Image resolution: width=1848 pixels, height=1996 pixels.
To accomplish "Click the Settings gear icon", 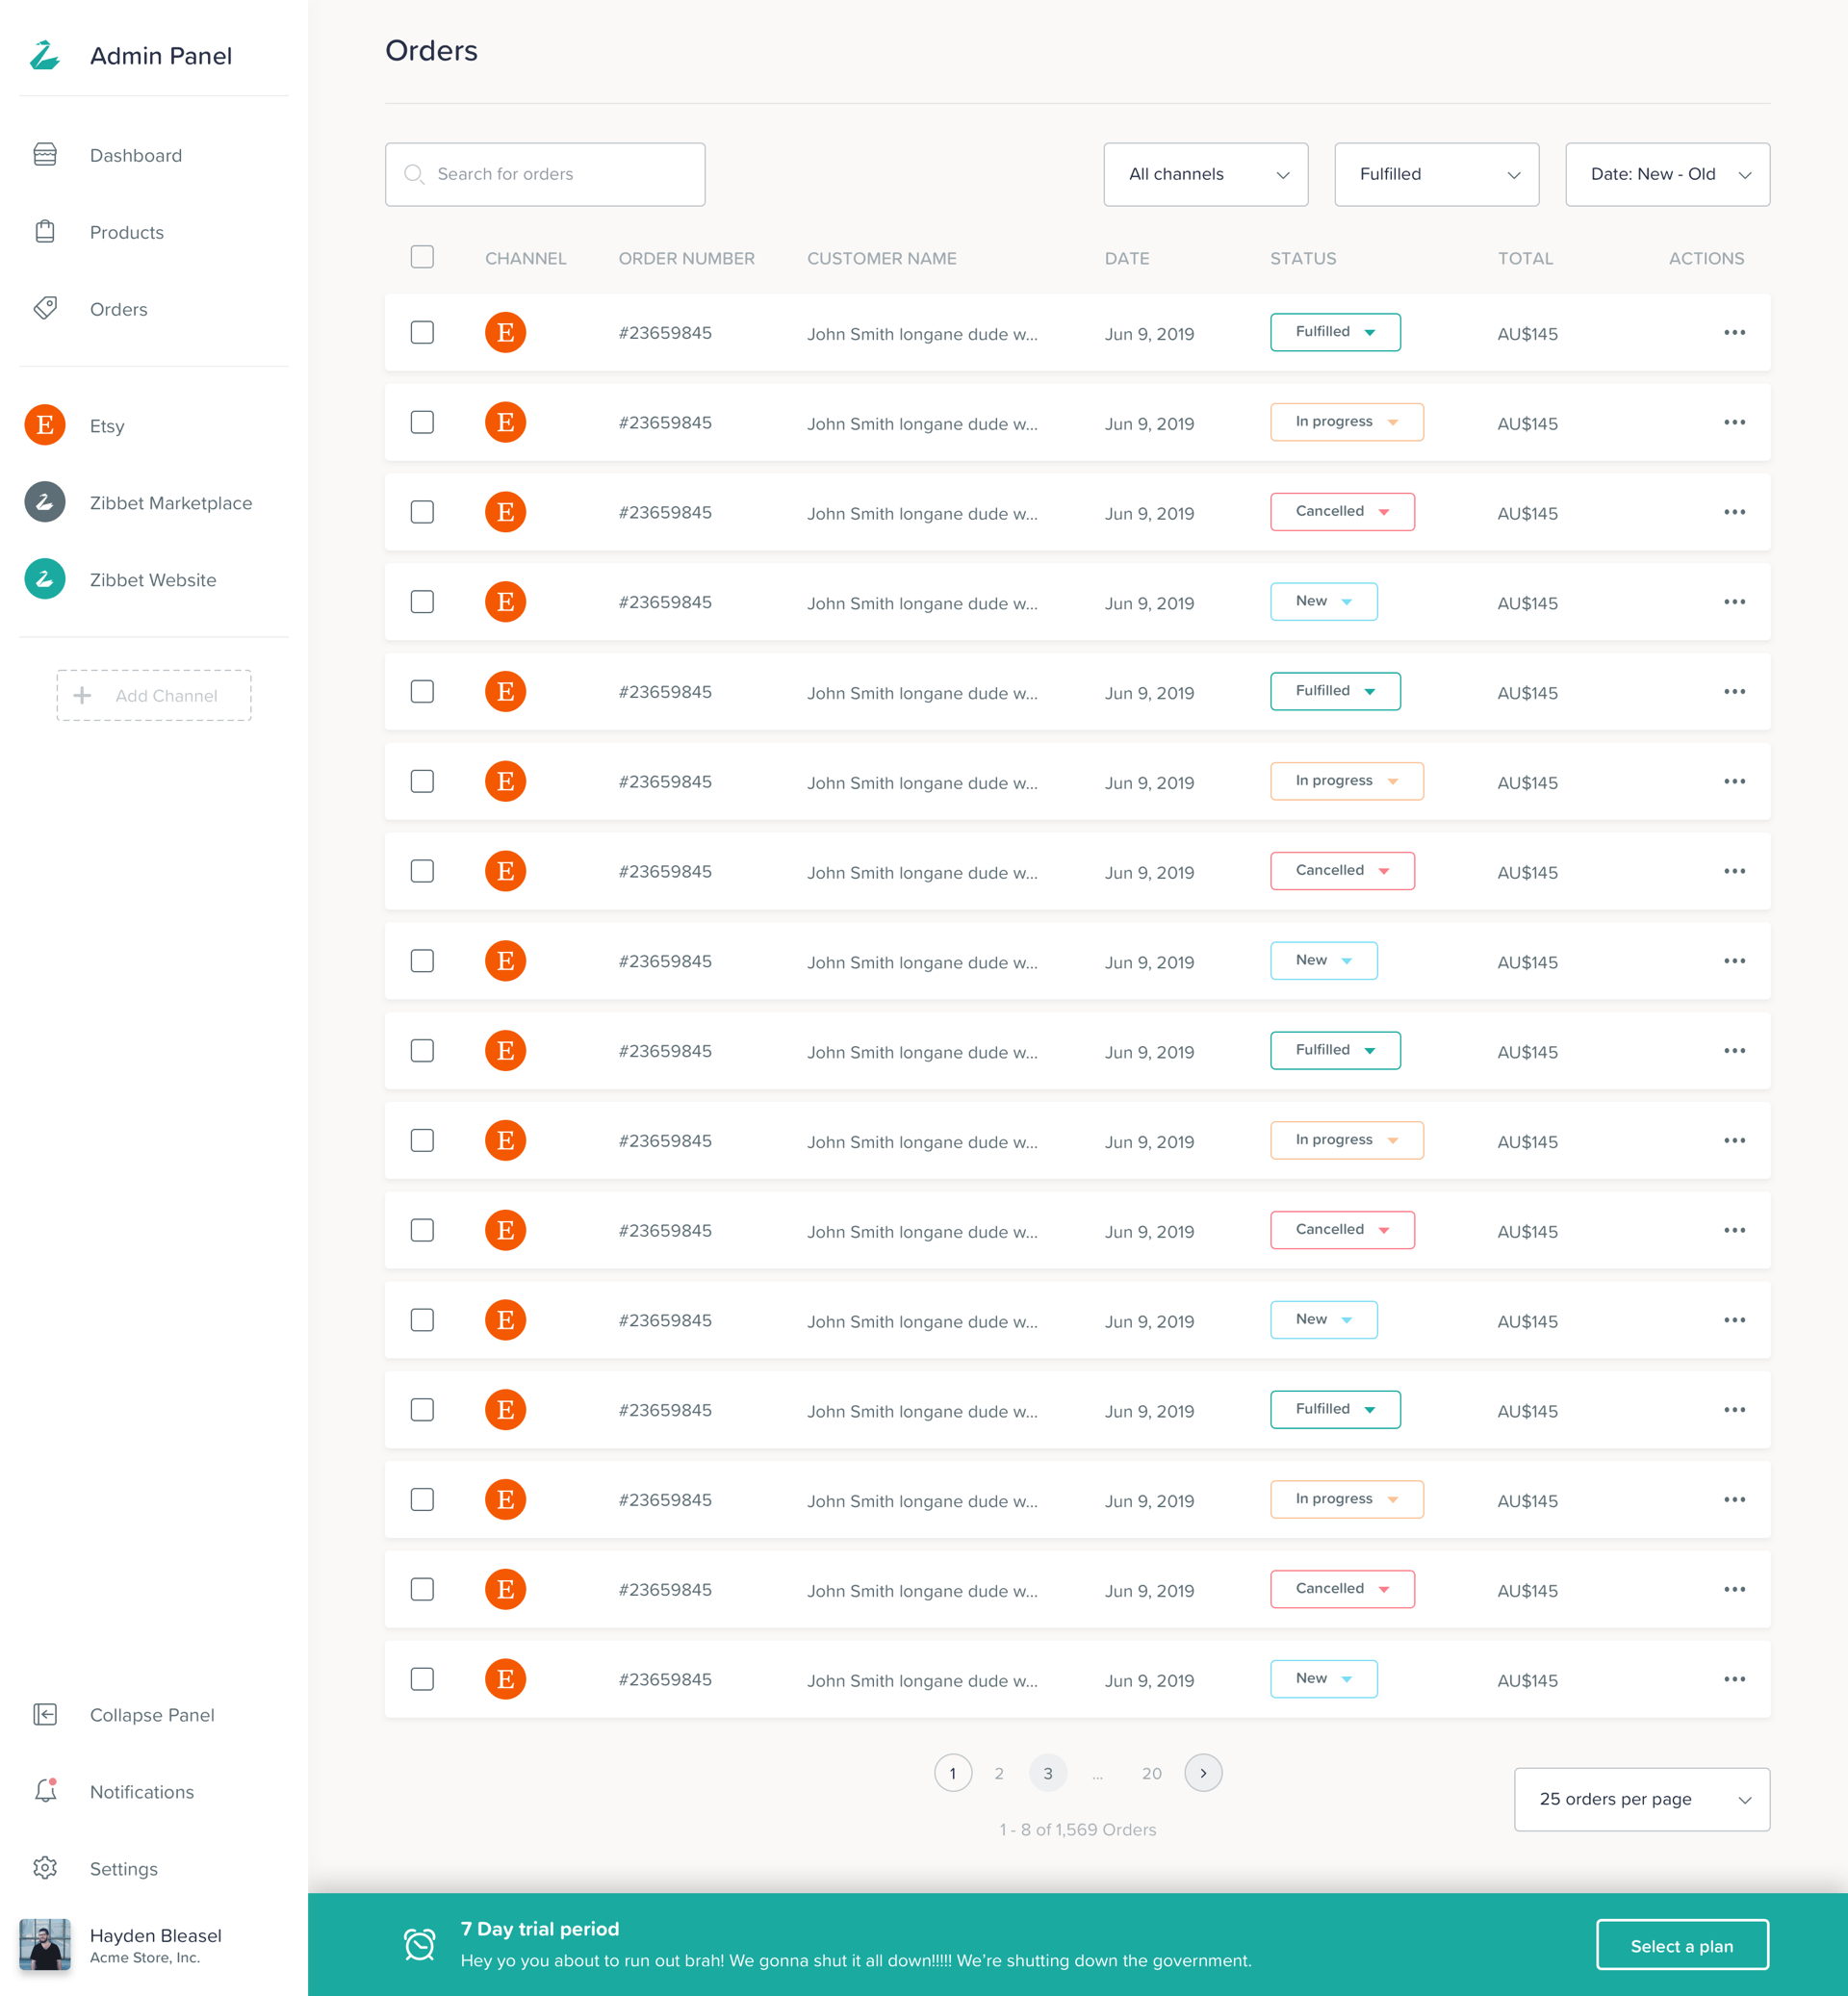I will 45,1868.
